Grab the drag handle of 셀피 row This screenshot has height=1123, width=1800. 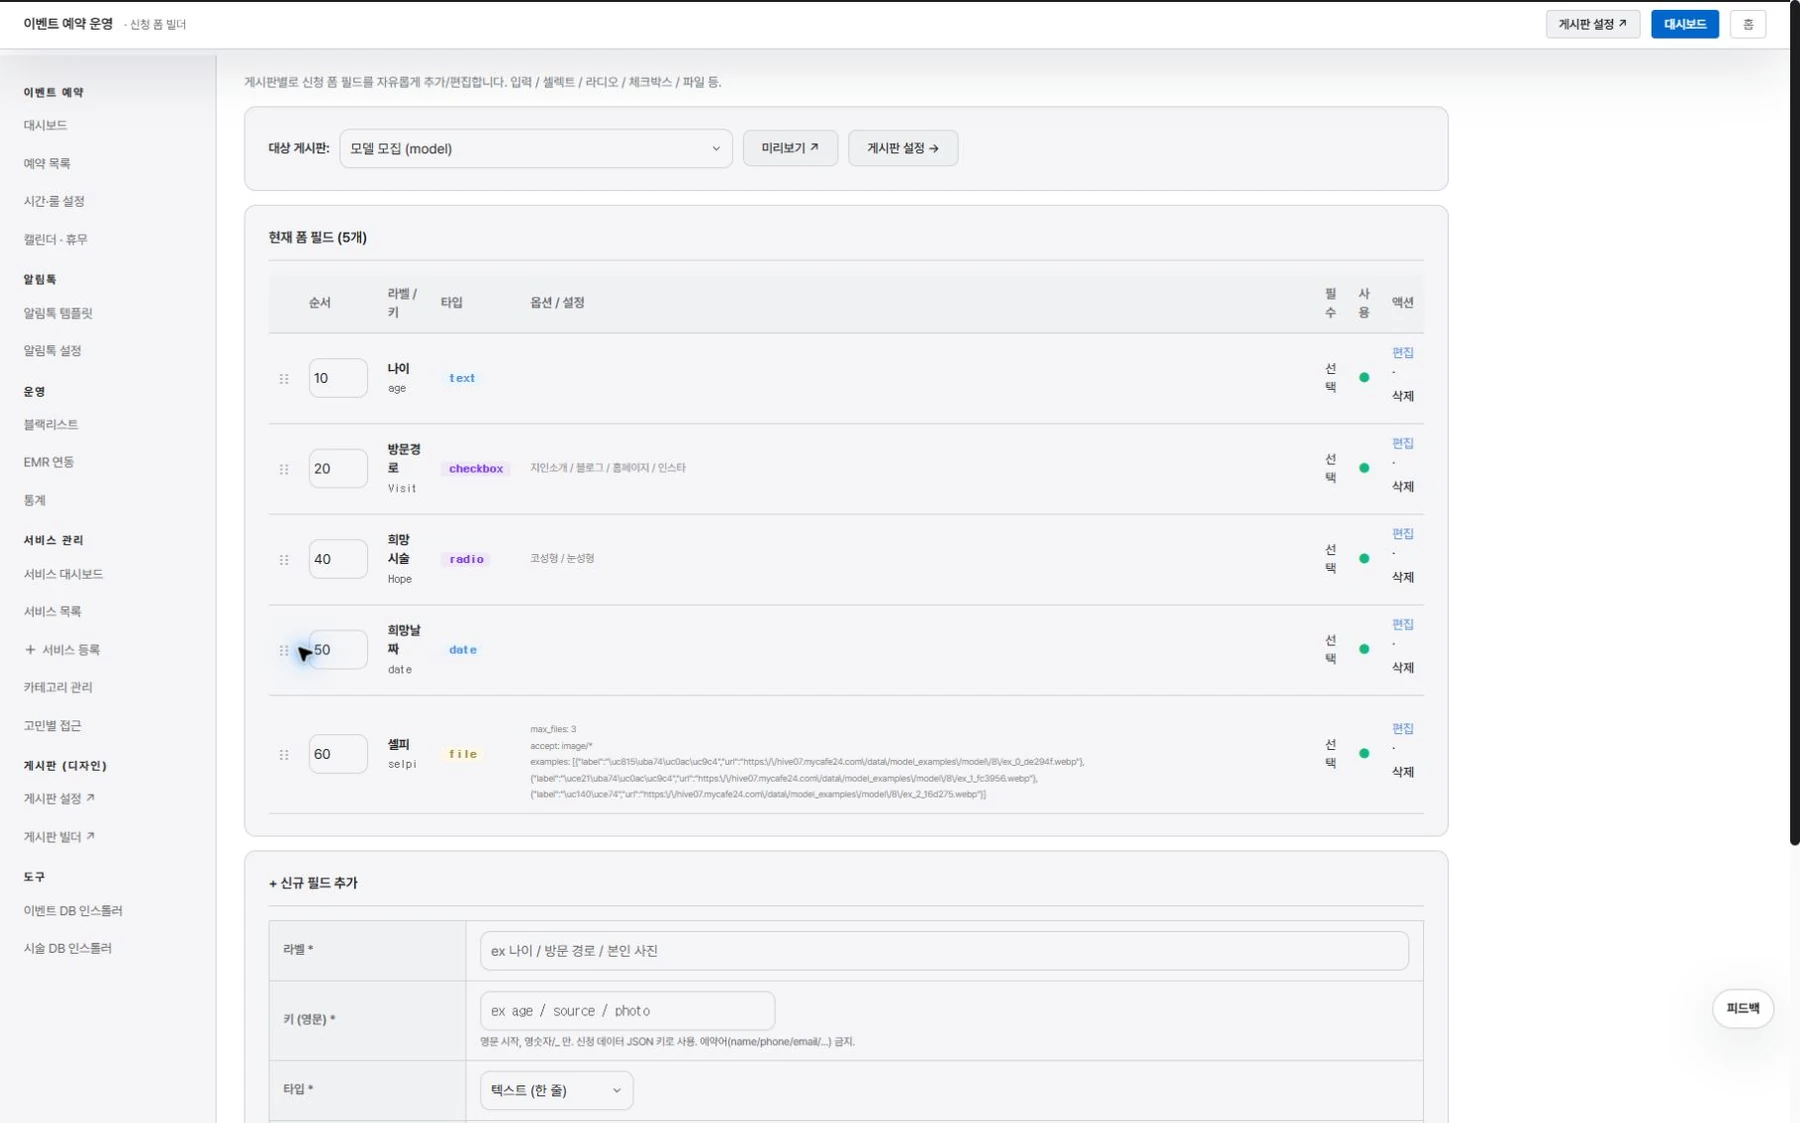[x=284, y=755]
